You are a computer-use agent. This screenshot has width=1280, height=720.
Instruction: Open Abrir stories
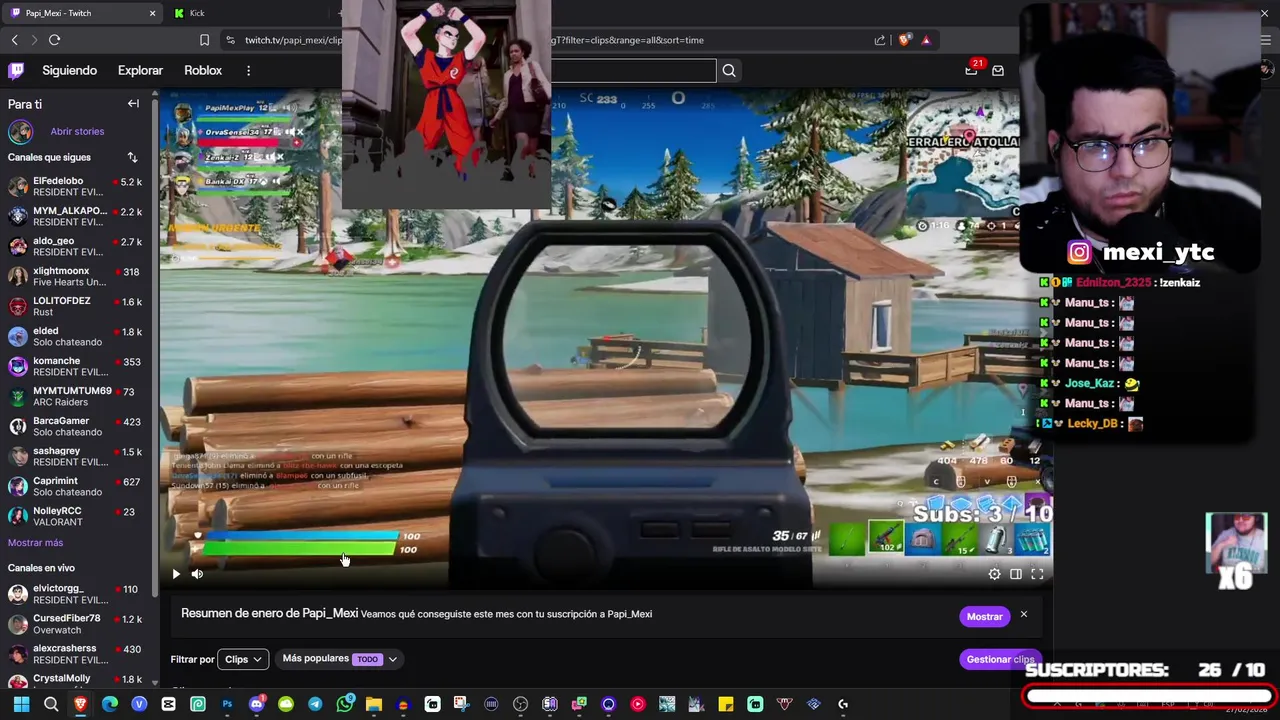[x=77, y=131]
